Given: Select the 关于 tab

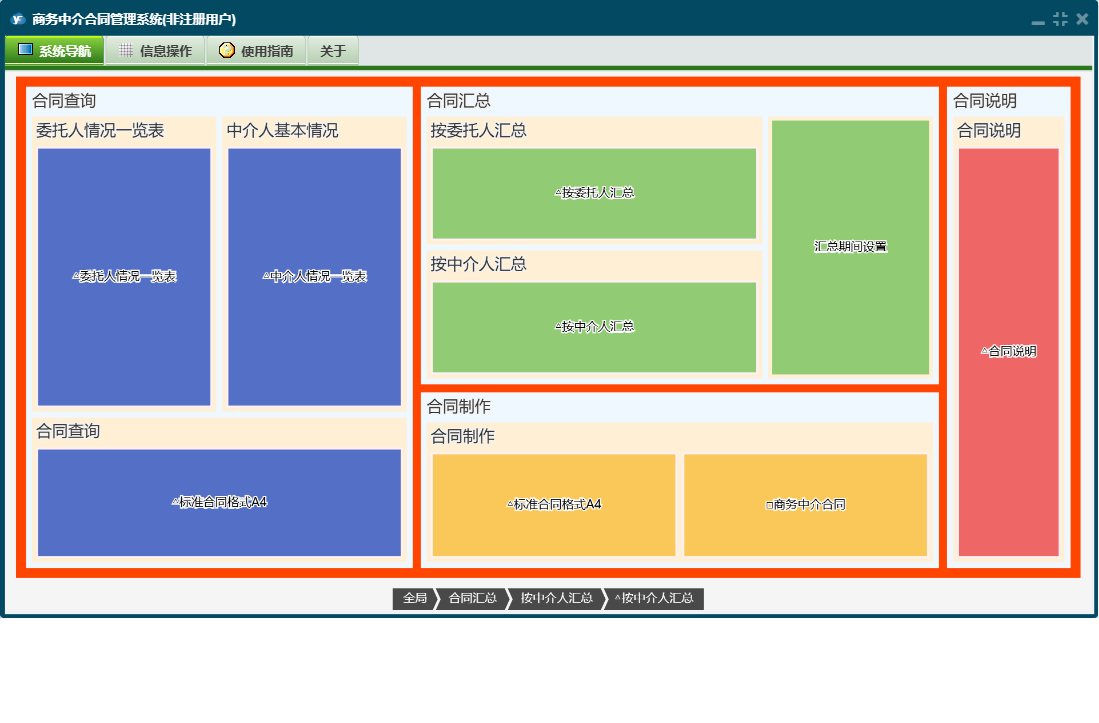Looking at the screenshot, I should (x=333, y=51).
